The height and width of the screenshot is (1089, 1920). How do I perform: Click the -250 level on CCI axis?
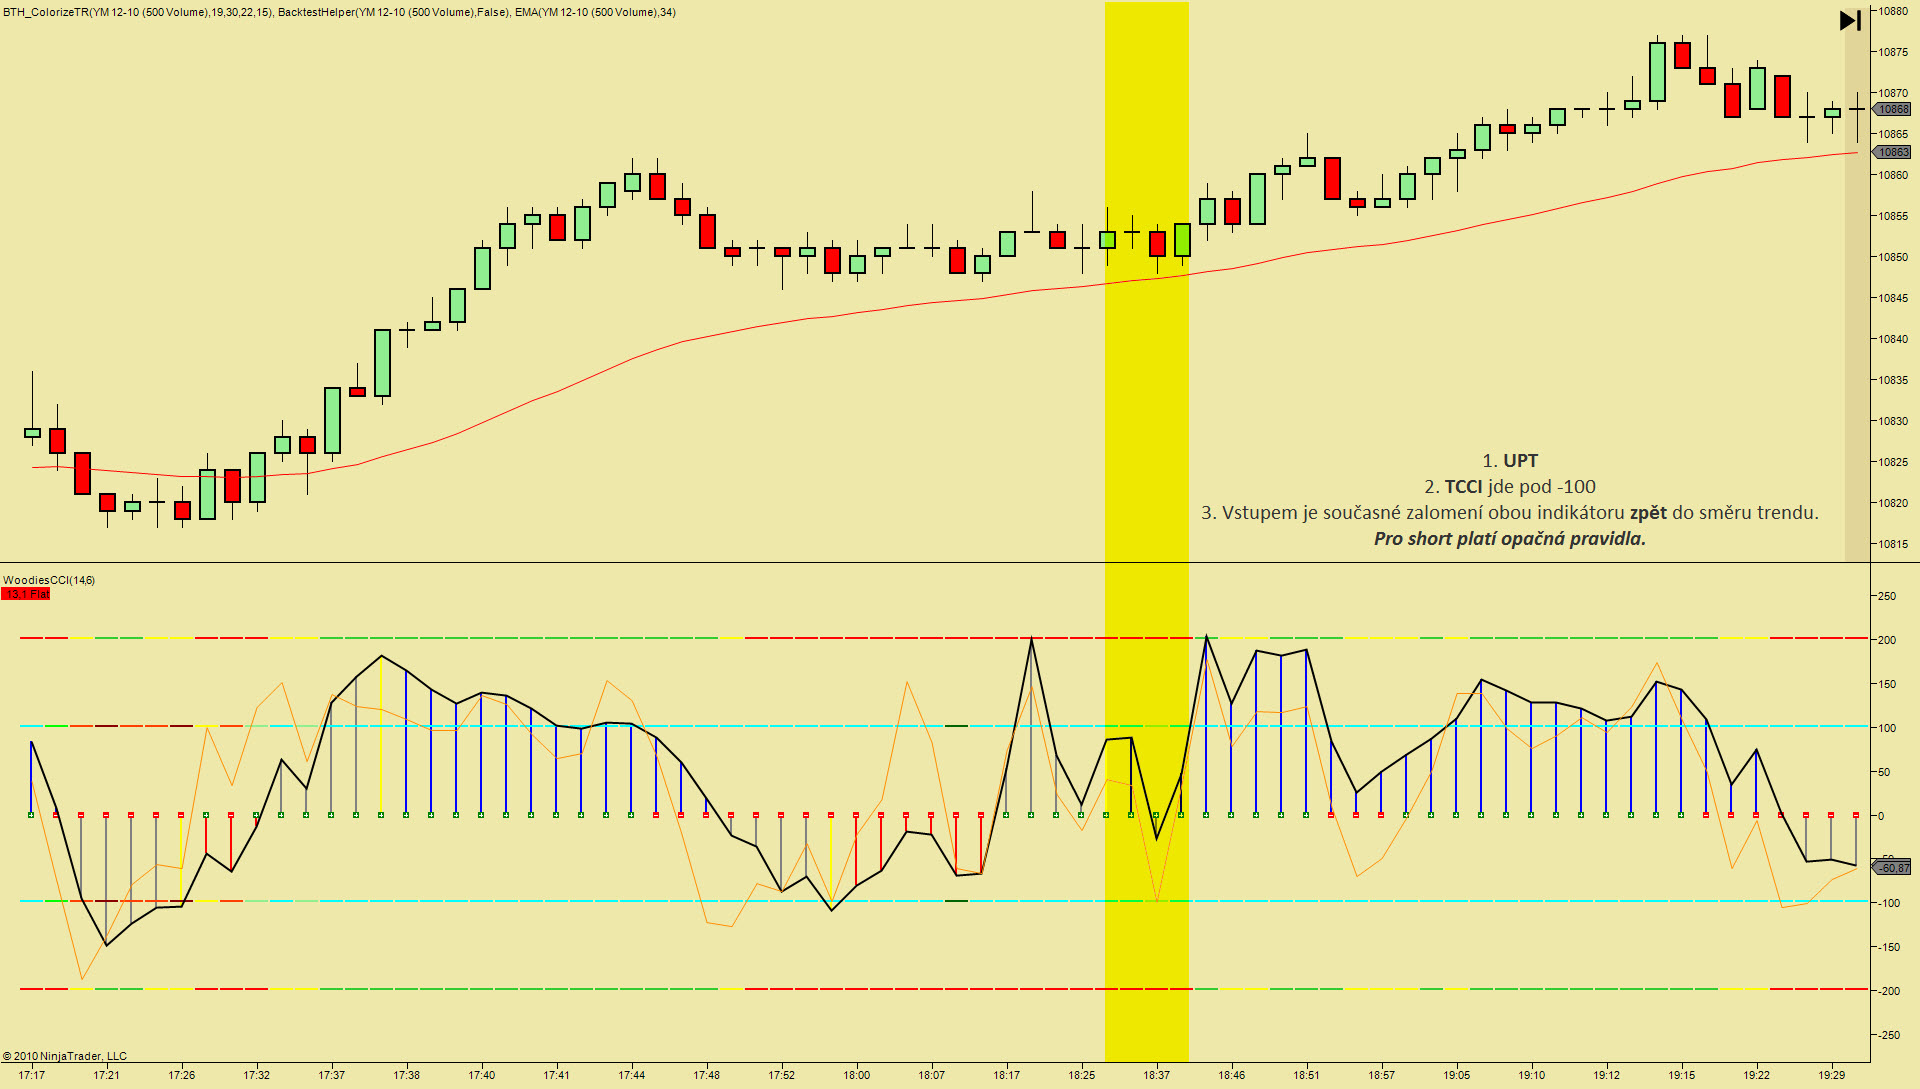click(x=1887, y=1035)
